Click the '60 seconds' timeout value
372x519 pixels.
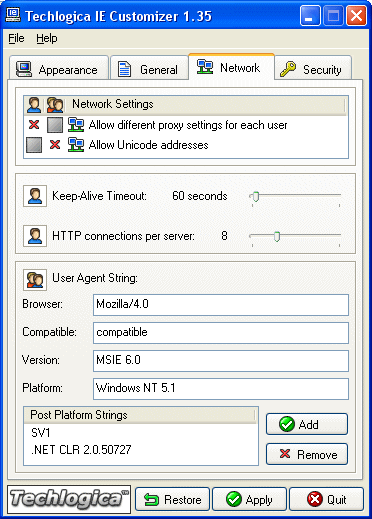tap(200, 196)
